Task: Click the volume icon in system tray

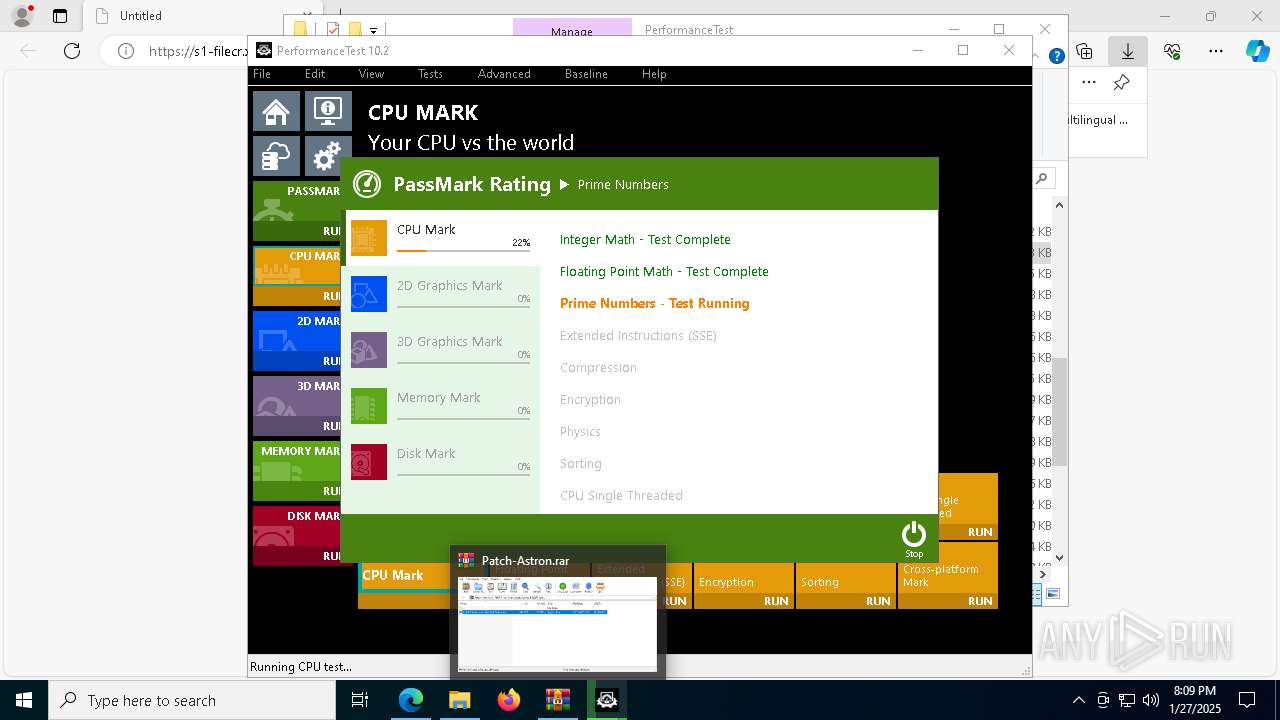Action: click(1151, 700)
